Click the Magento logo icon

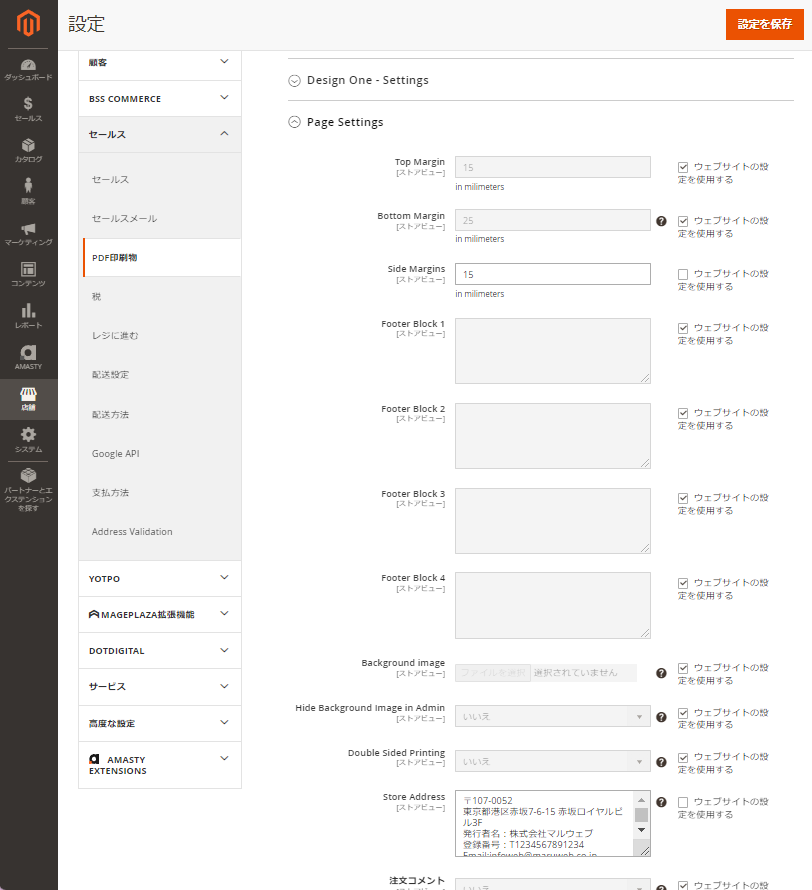coord(28,23)
